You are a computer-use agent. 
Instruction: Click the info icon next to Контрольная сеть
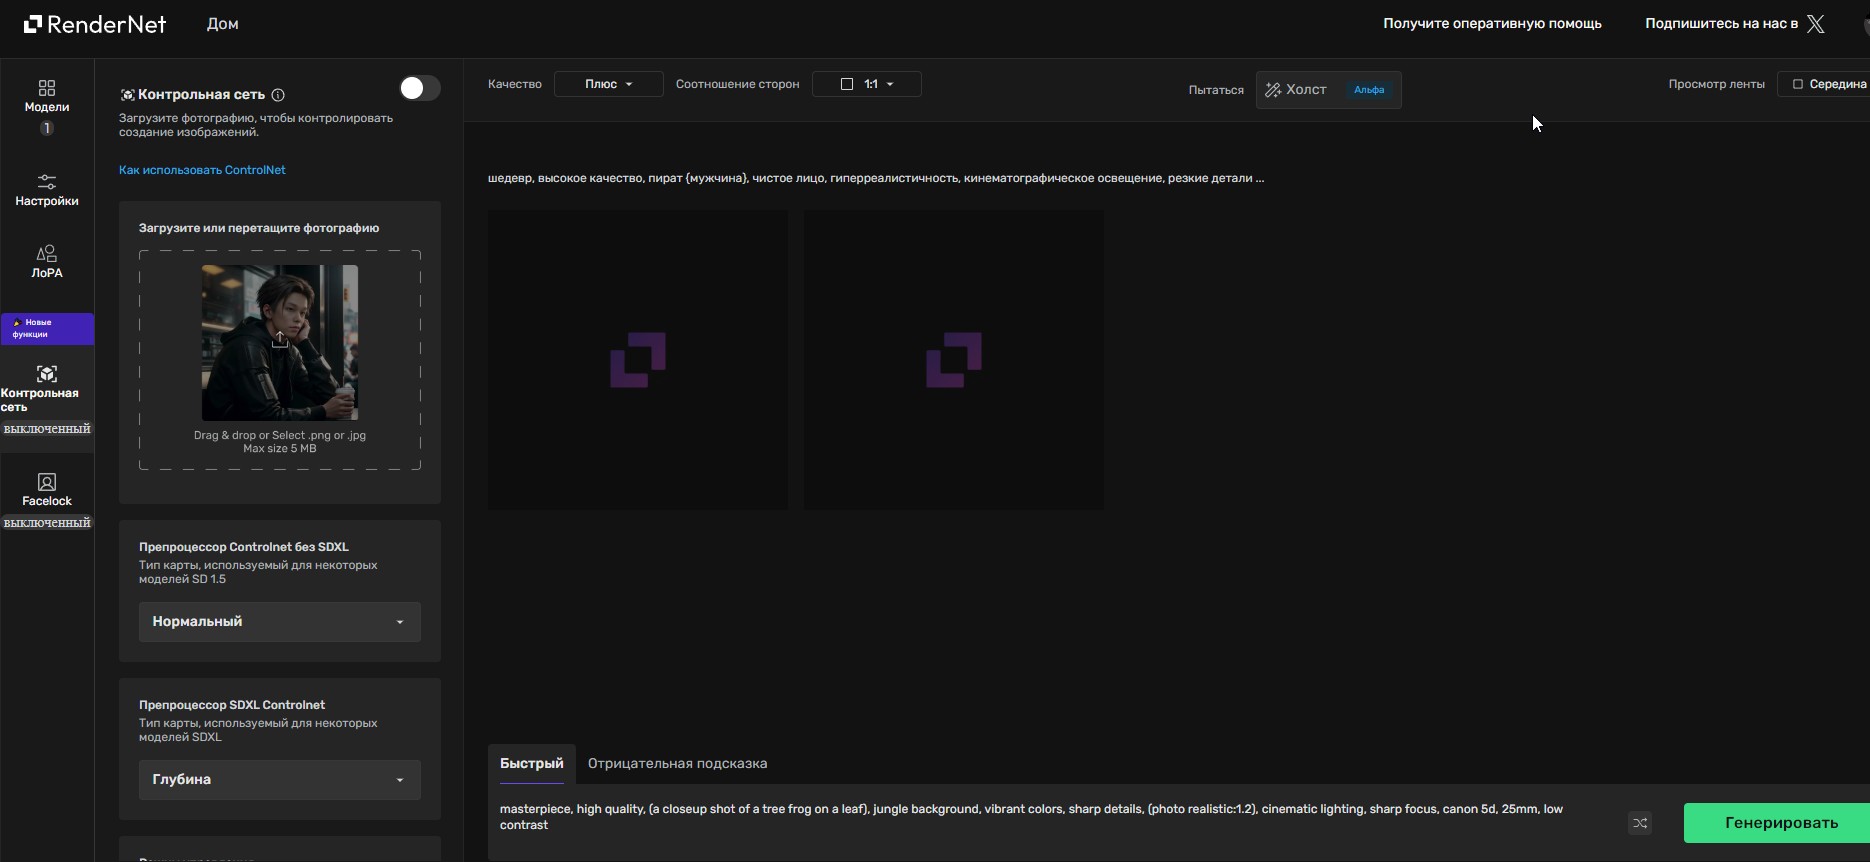pos(278,95)
